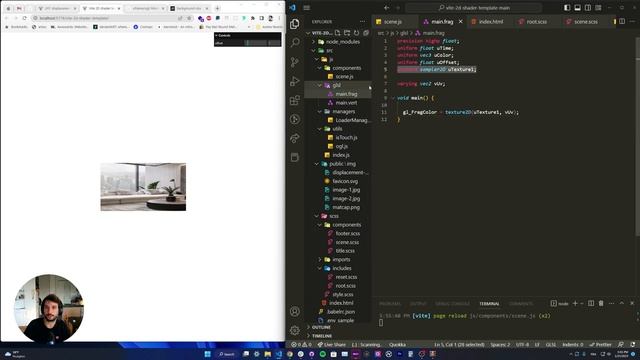Split the editor to the right
Viewport: 640px width, 360px height.
point(622,22)
